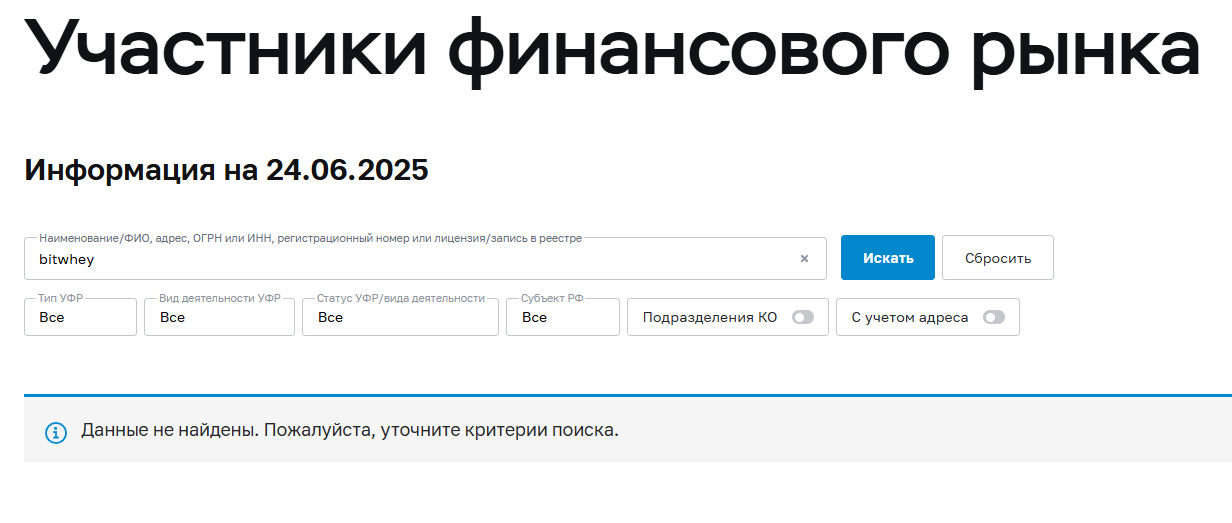Click the blue Искать search button
The image size is (1232, 523).
[x=888, y=258]
